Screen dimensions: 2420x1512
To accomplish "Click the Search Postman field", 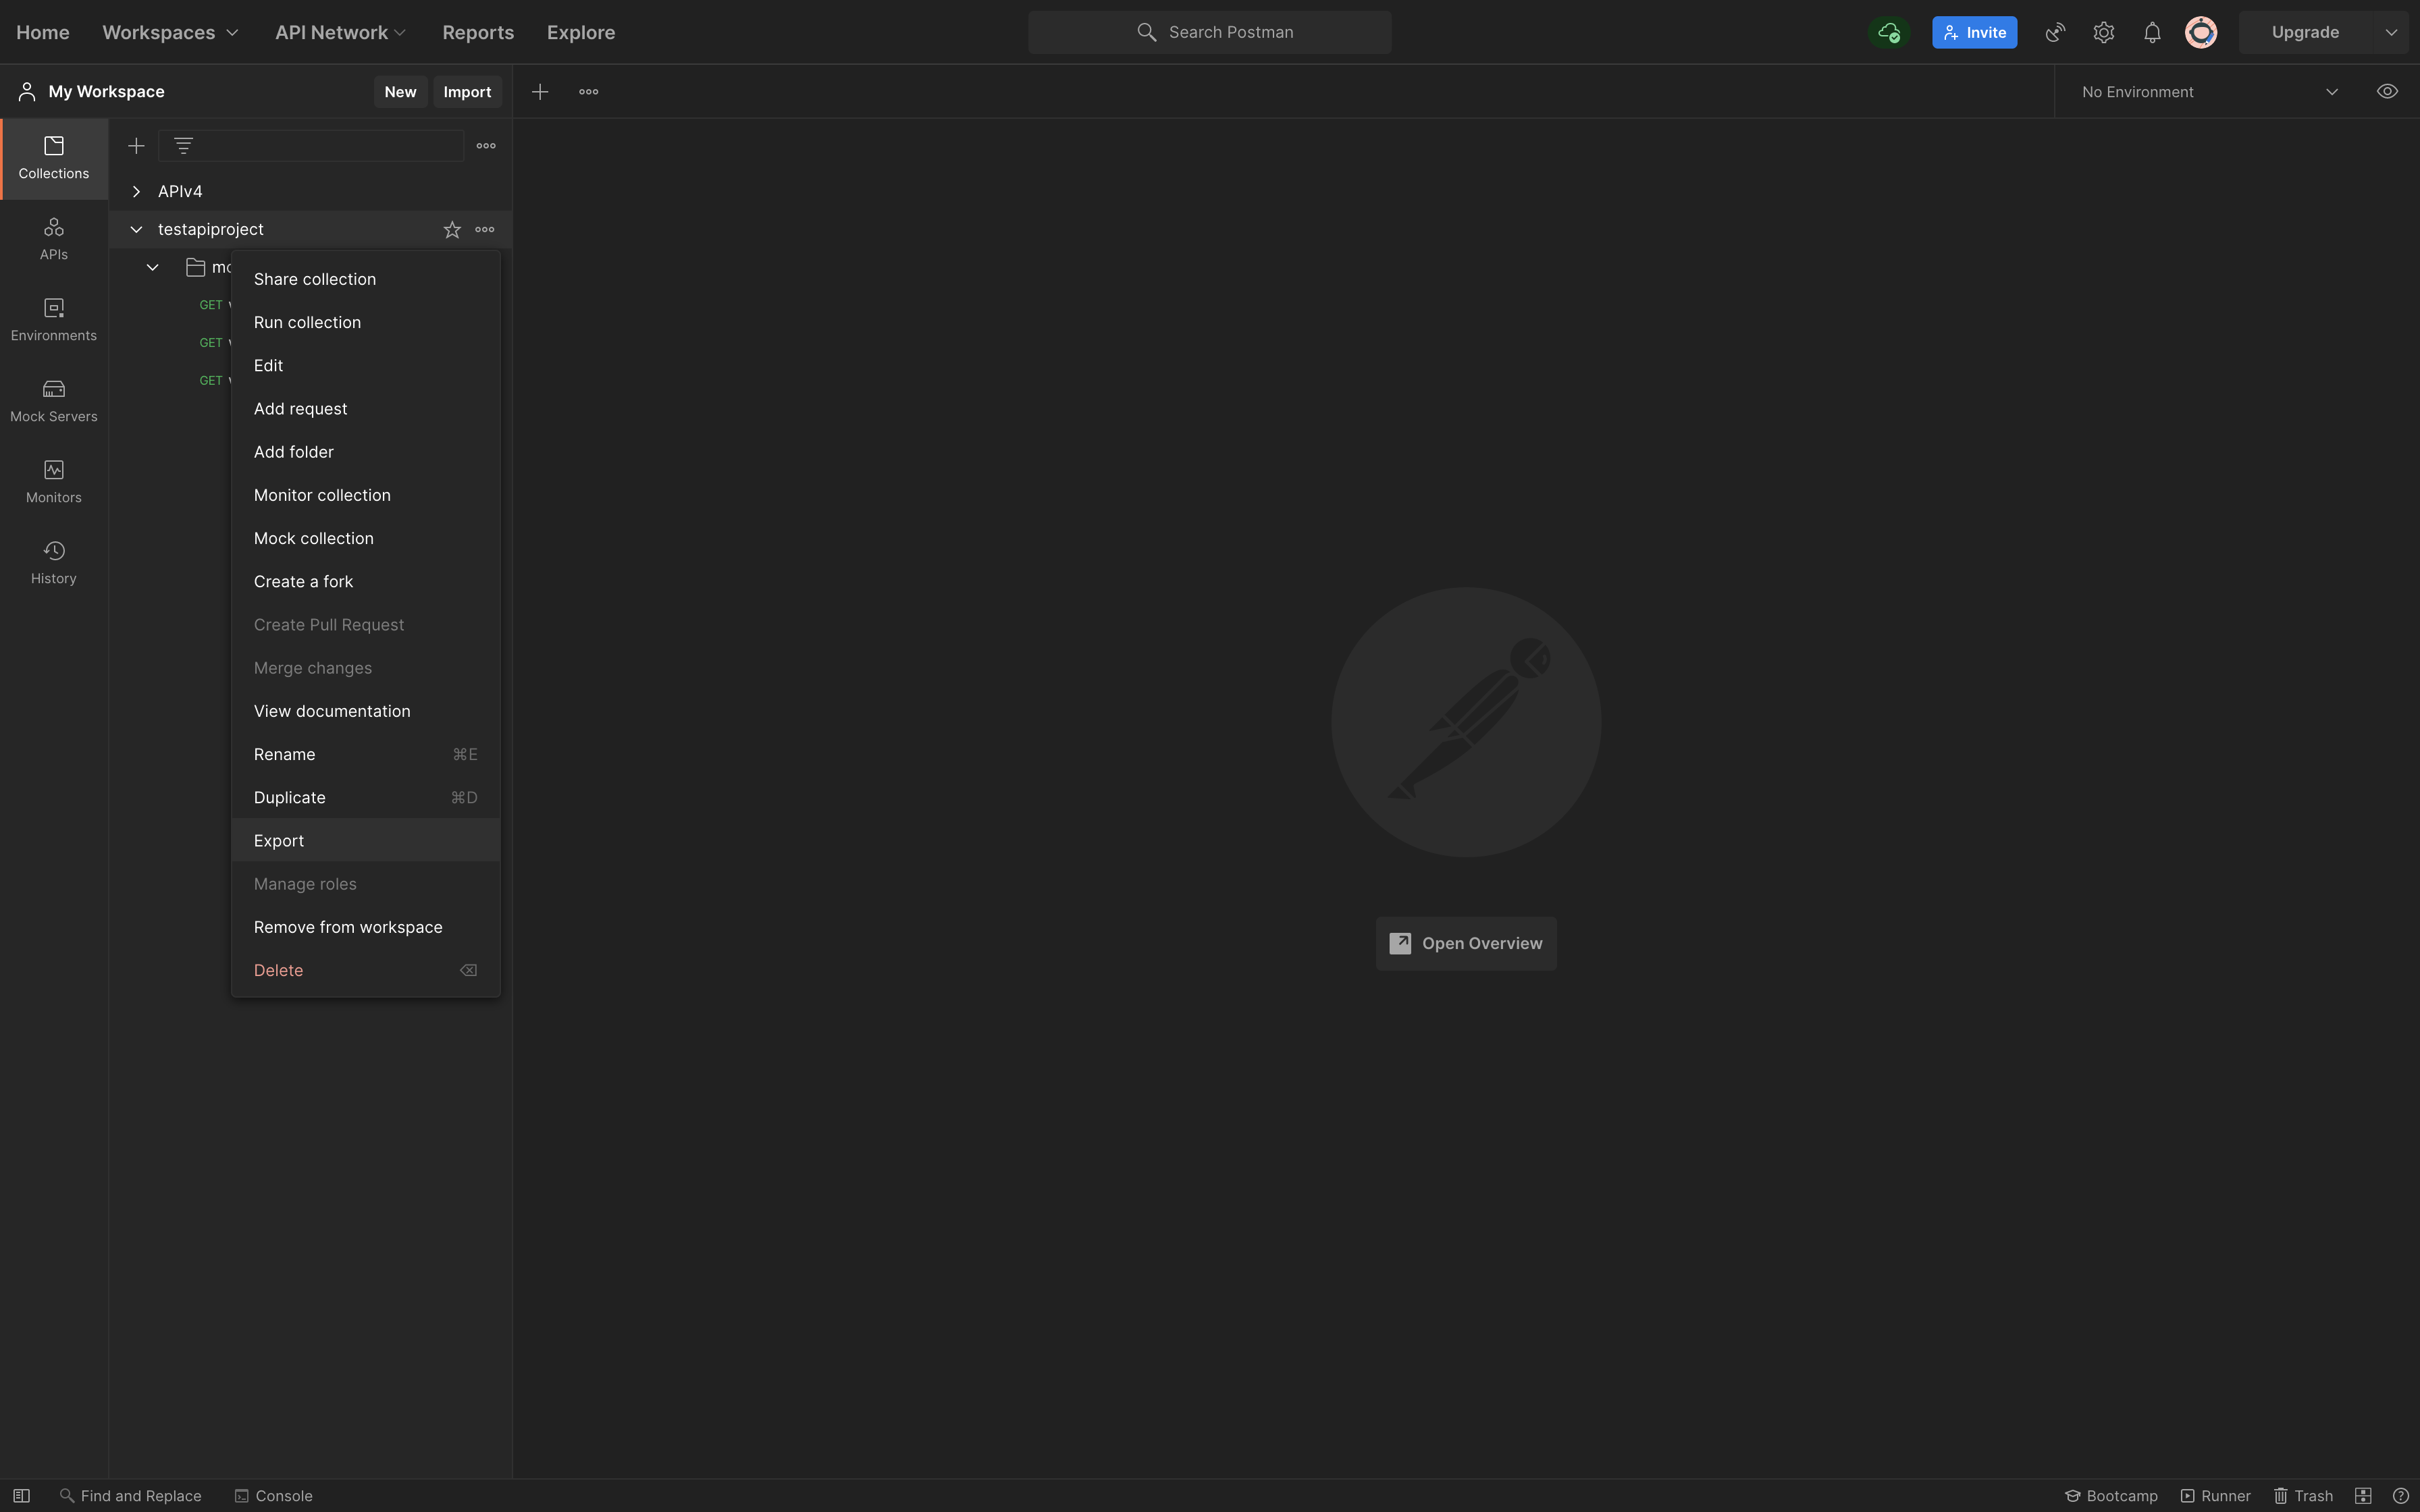I will tap(1210, 32).
